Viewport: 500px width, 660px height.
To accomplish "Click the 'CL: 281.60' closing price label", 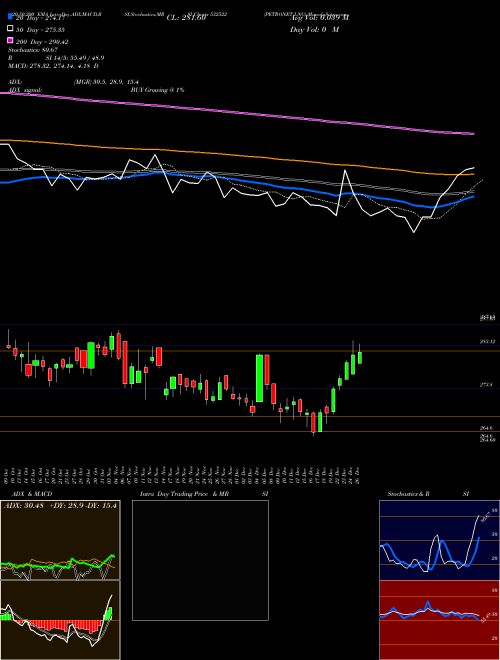I will click(186, 18).
